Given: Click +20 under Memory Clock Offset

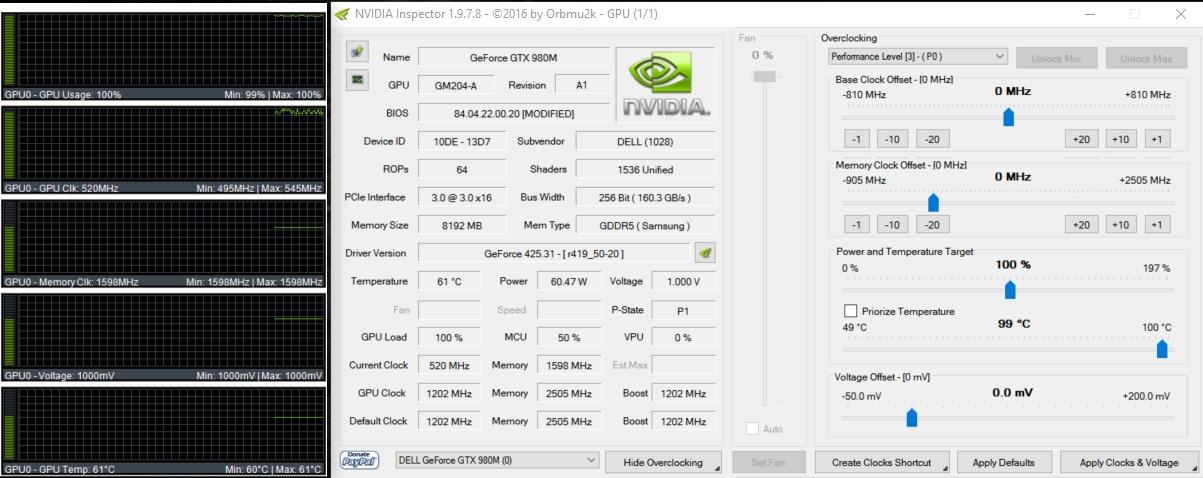Looking at the screenshot, I should tap(1081, 224).
